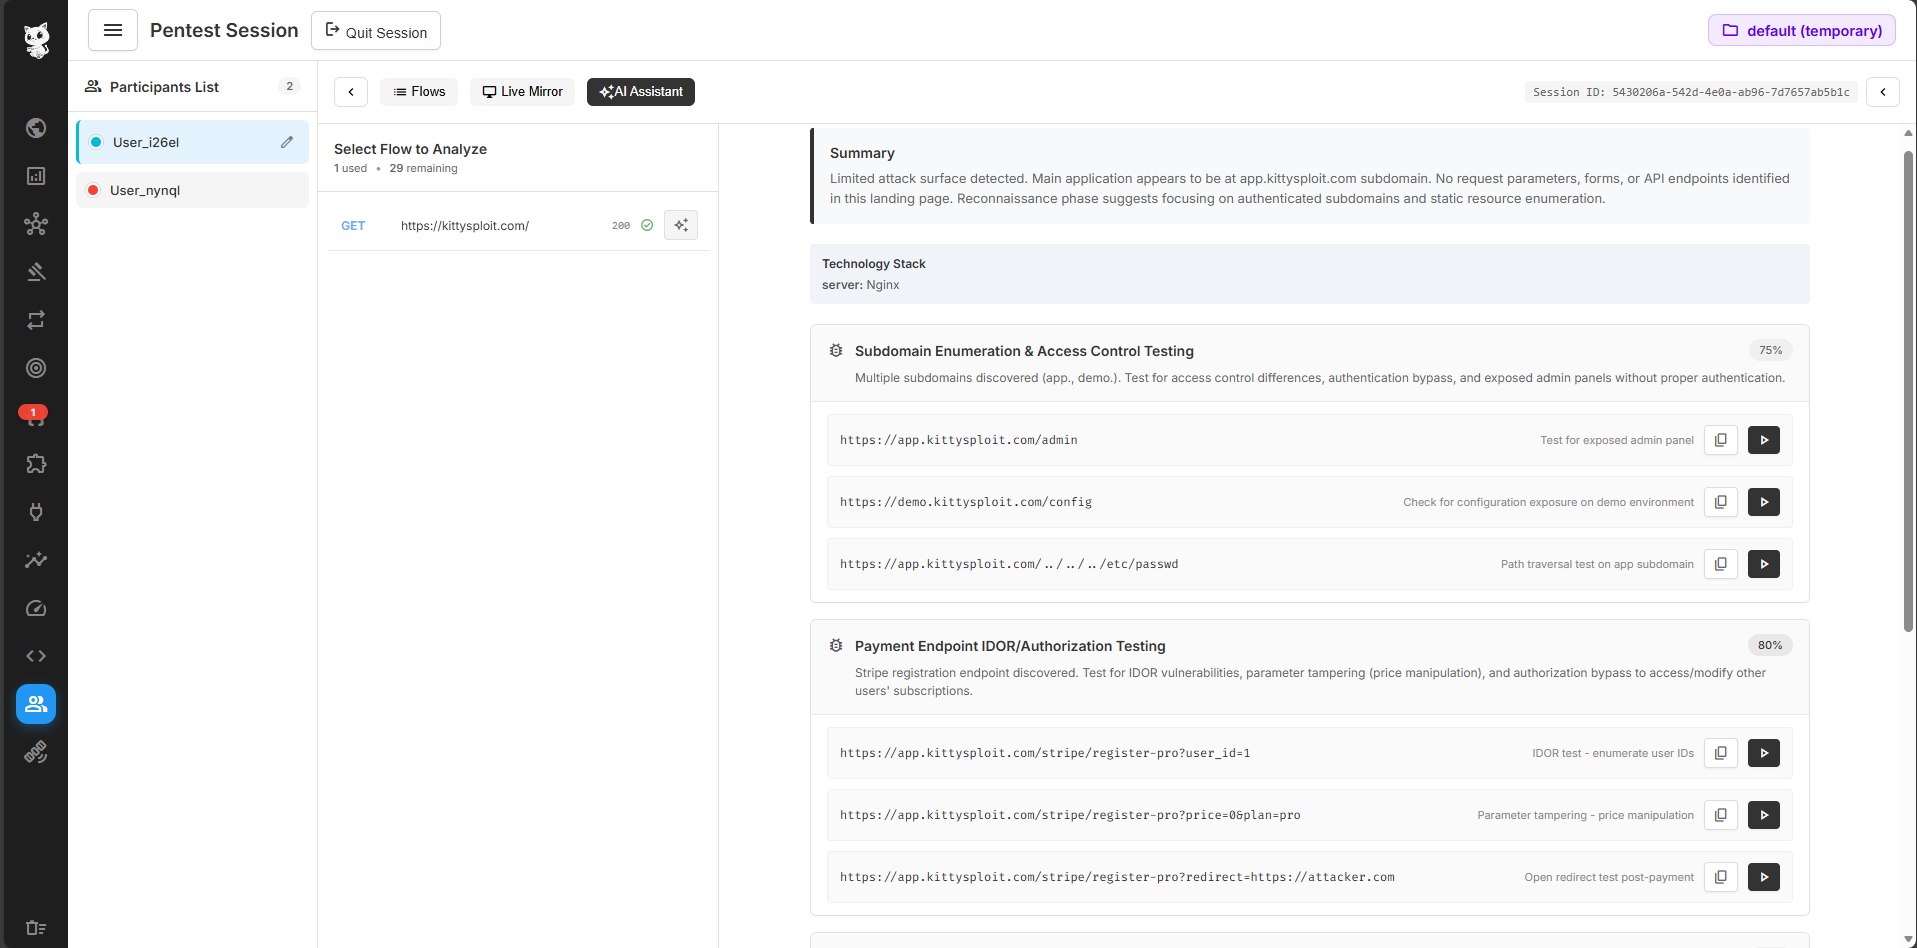
Task: Switch to the Flows tab
Action: click(x=418, y=91)
